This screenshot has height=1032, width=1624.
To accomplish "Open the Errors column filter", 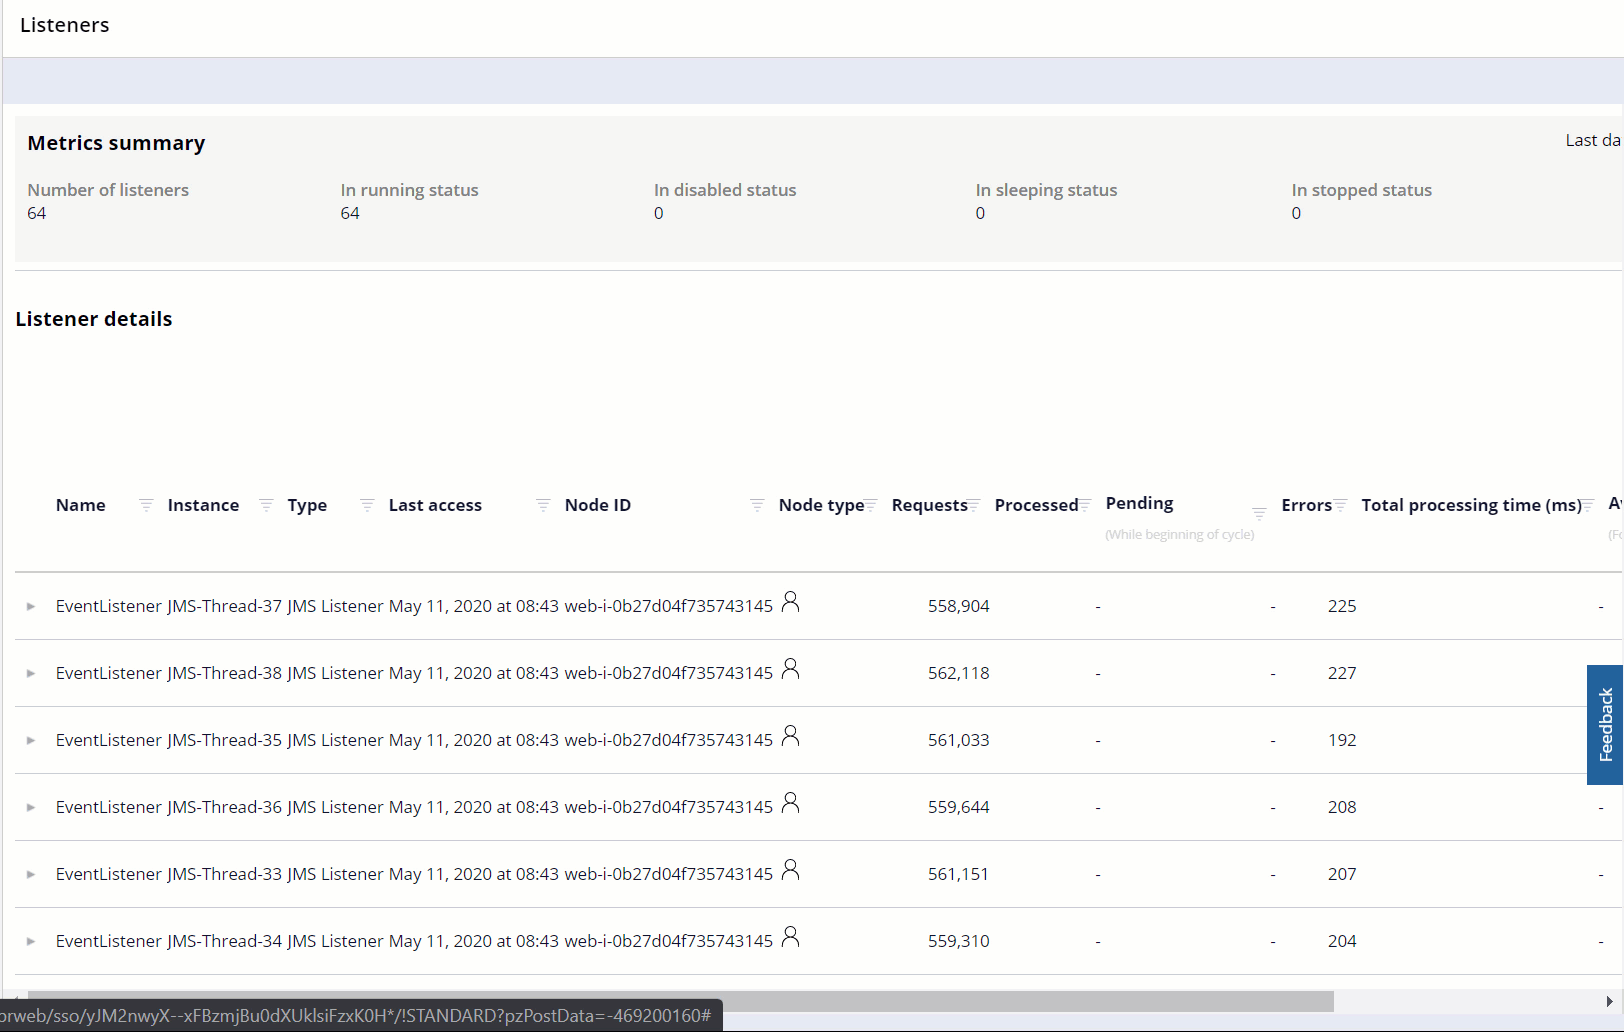I will tap(1340, 505).
